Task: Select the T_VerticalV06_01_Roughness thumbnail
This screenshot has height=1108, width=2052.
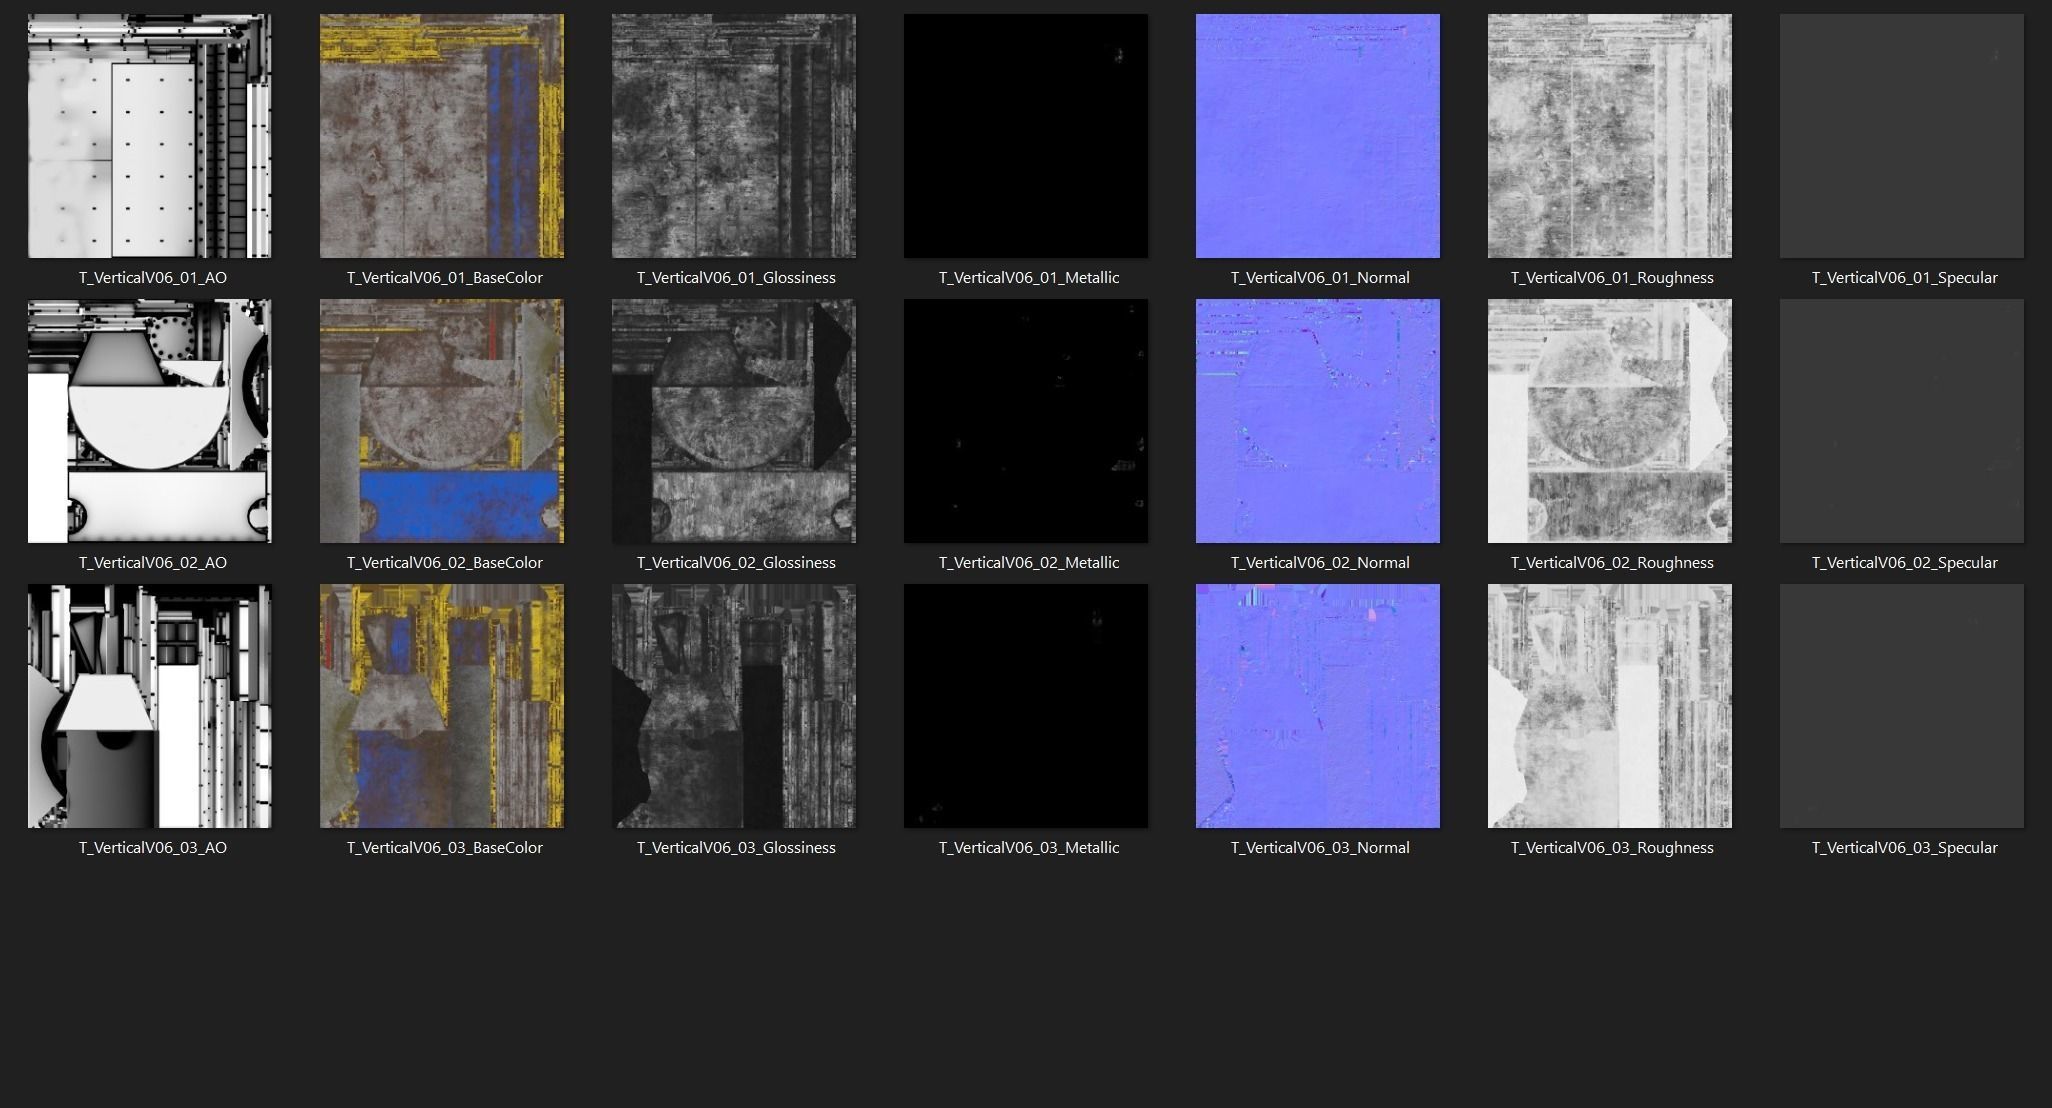Action: pyautogui.click(x=1610, y=136)
